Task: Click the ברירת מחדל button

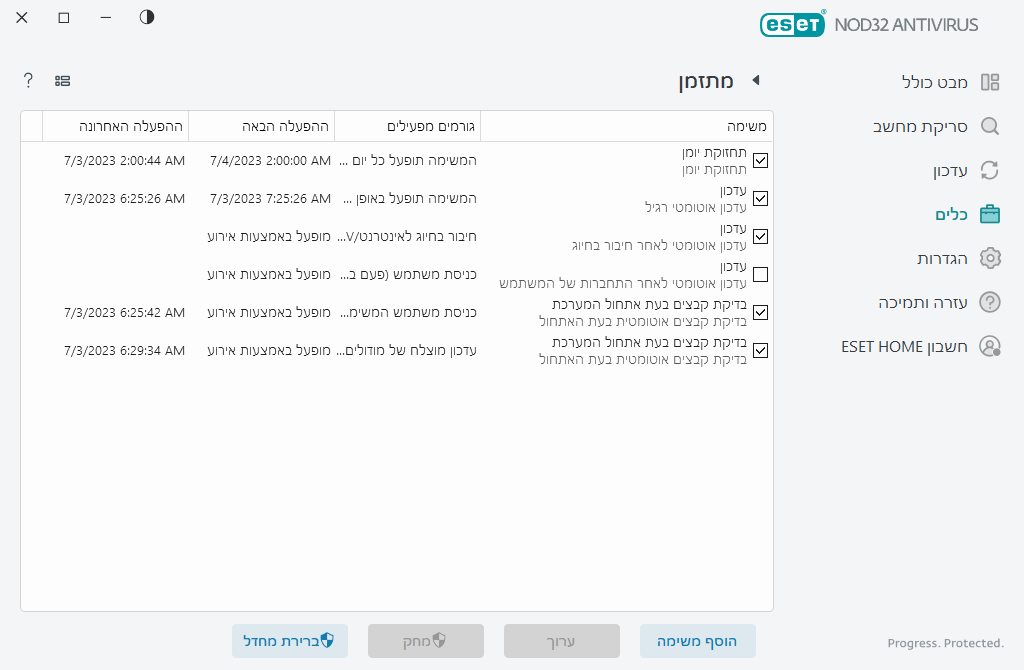Action: [x=290, y=641]
